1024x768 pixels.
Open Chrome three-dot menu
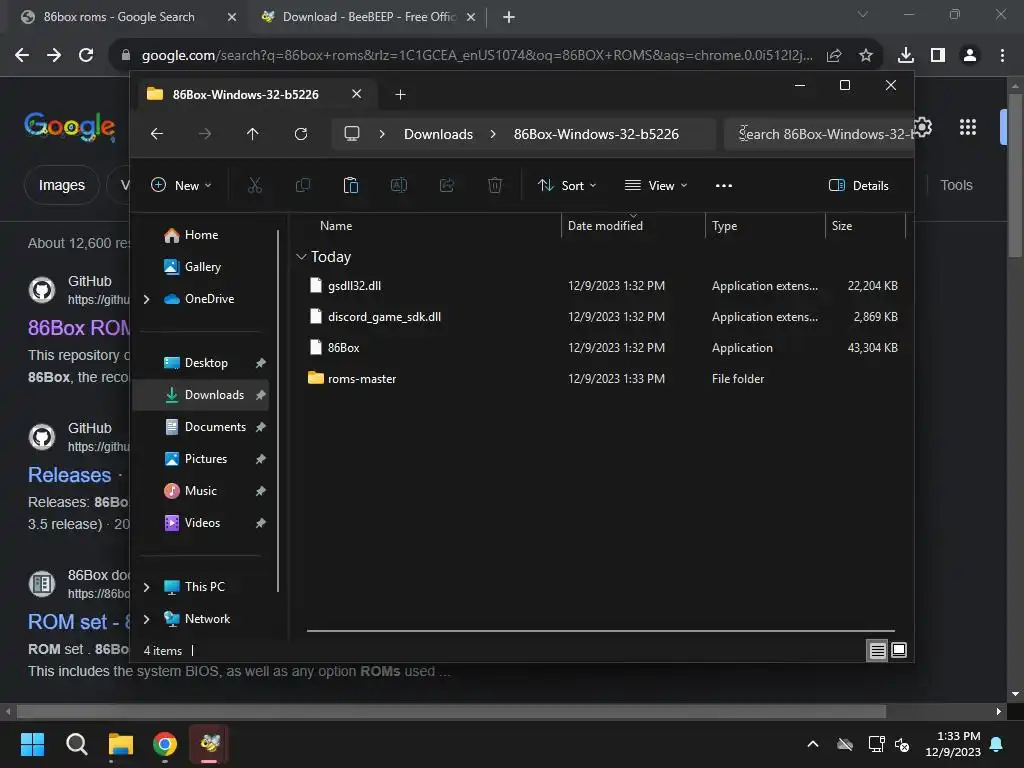(x=1002, y=56)
